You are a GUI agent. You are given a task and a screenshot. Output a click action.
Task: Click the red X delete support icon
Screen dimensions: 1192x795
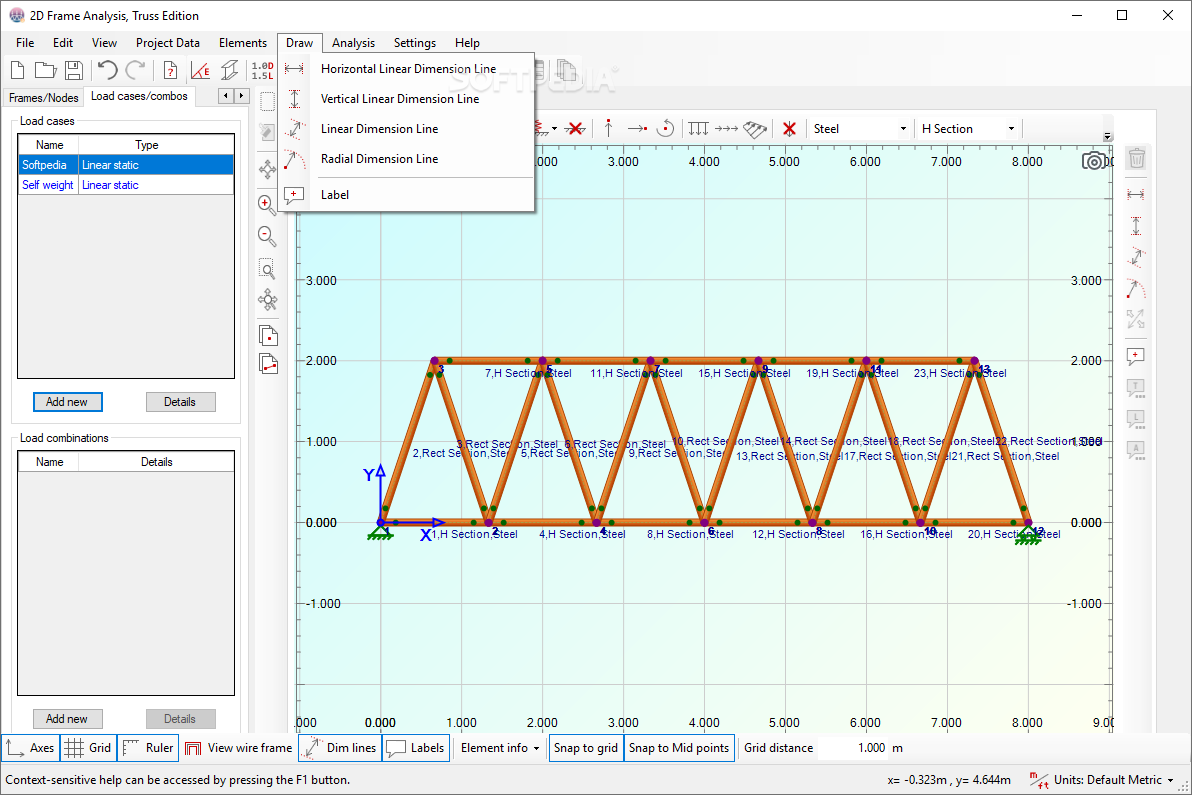[x=576, y=128]
